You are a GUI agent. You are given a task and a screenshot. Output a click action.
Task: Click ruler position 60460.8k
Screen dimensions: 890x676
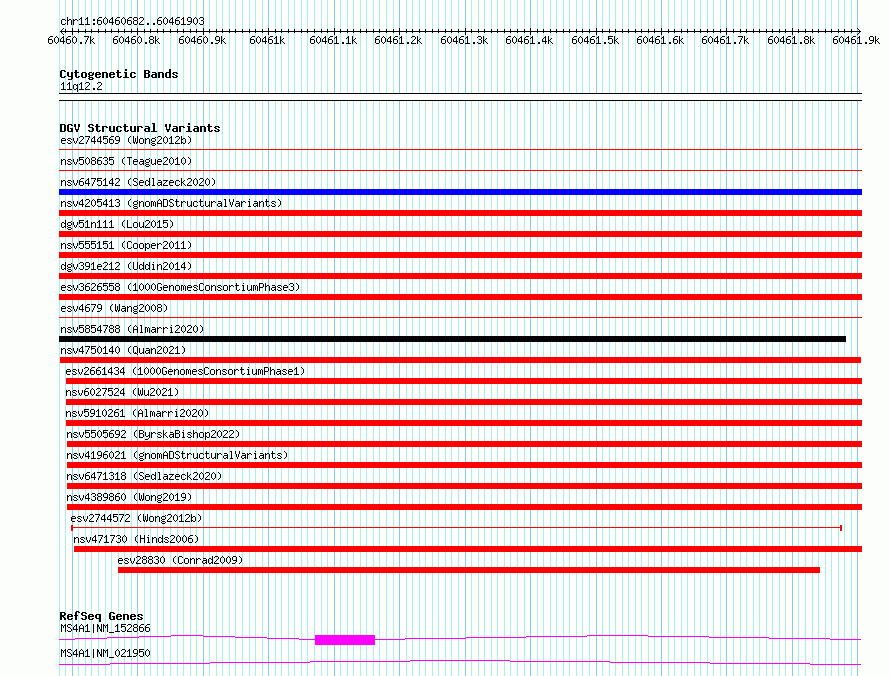(x=136, y=40)
